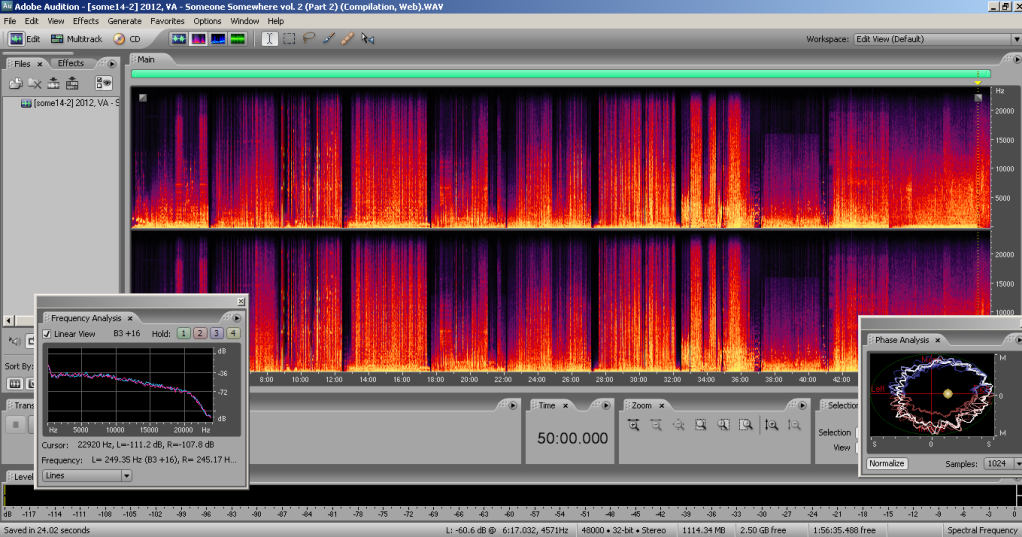This screenshot has height=537, width=1022.
Task: Open the Effects menu
Action: coord(86,20)
